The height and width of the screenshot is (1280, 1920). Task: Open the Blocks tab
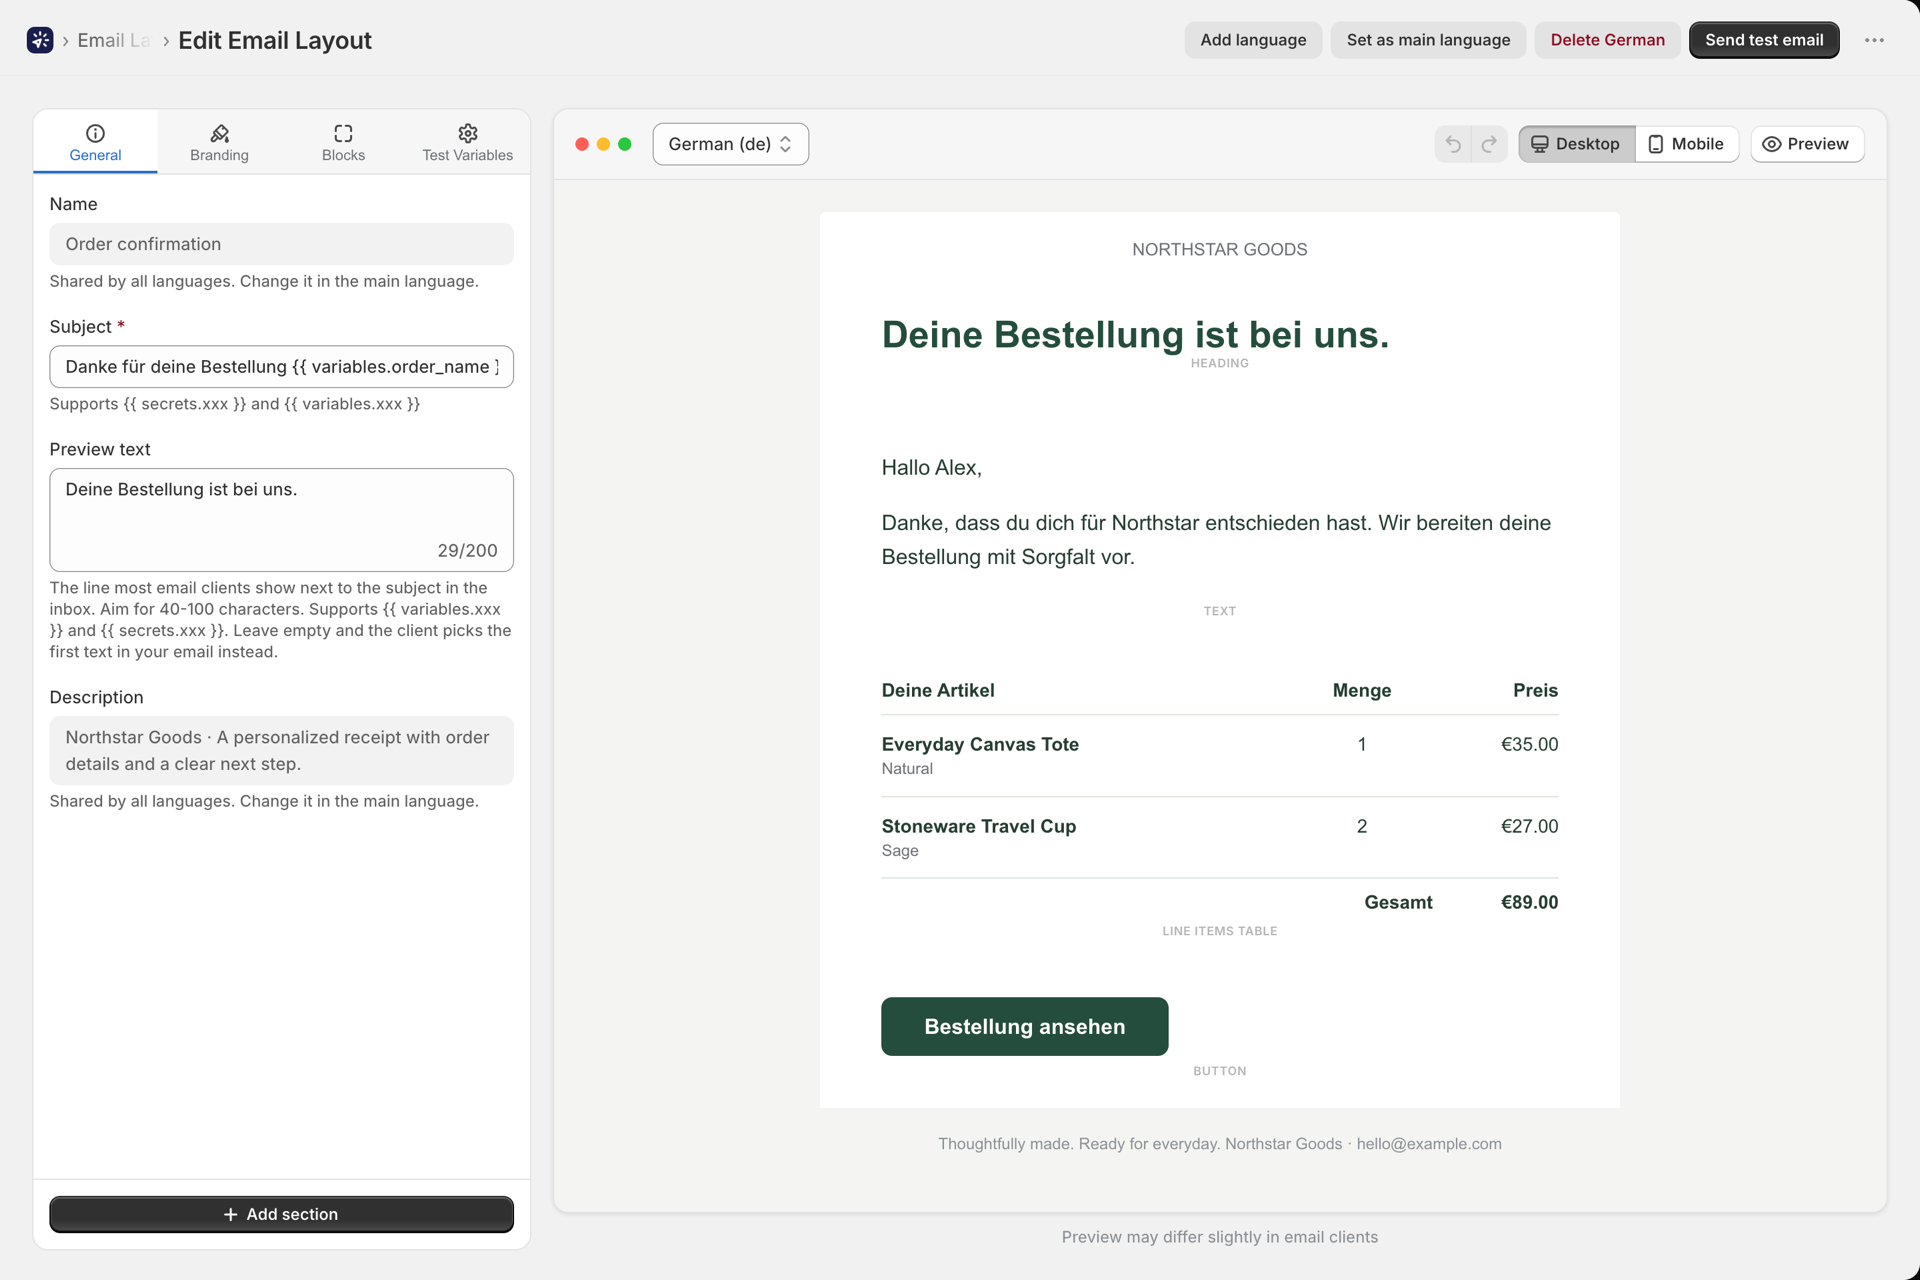pos(343,143)
